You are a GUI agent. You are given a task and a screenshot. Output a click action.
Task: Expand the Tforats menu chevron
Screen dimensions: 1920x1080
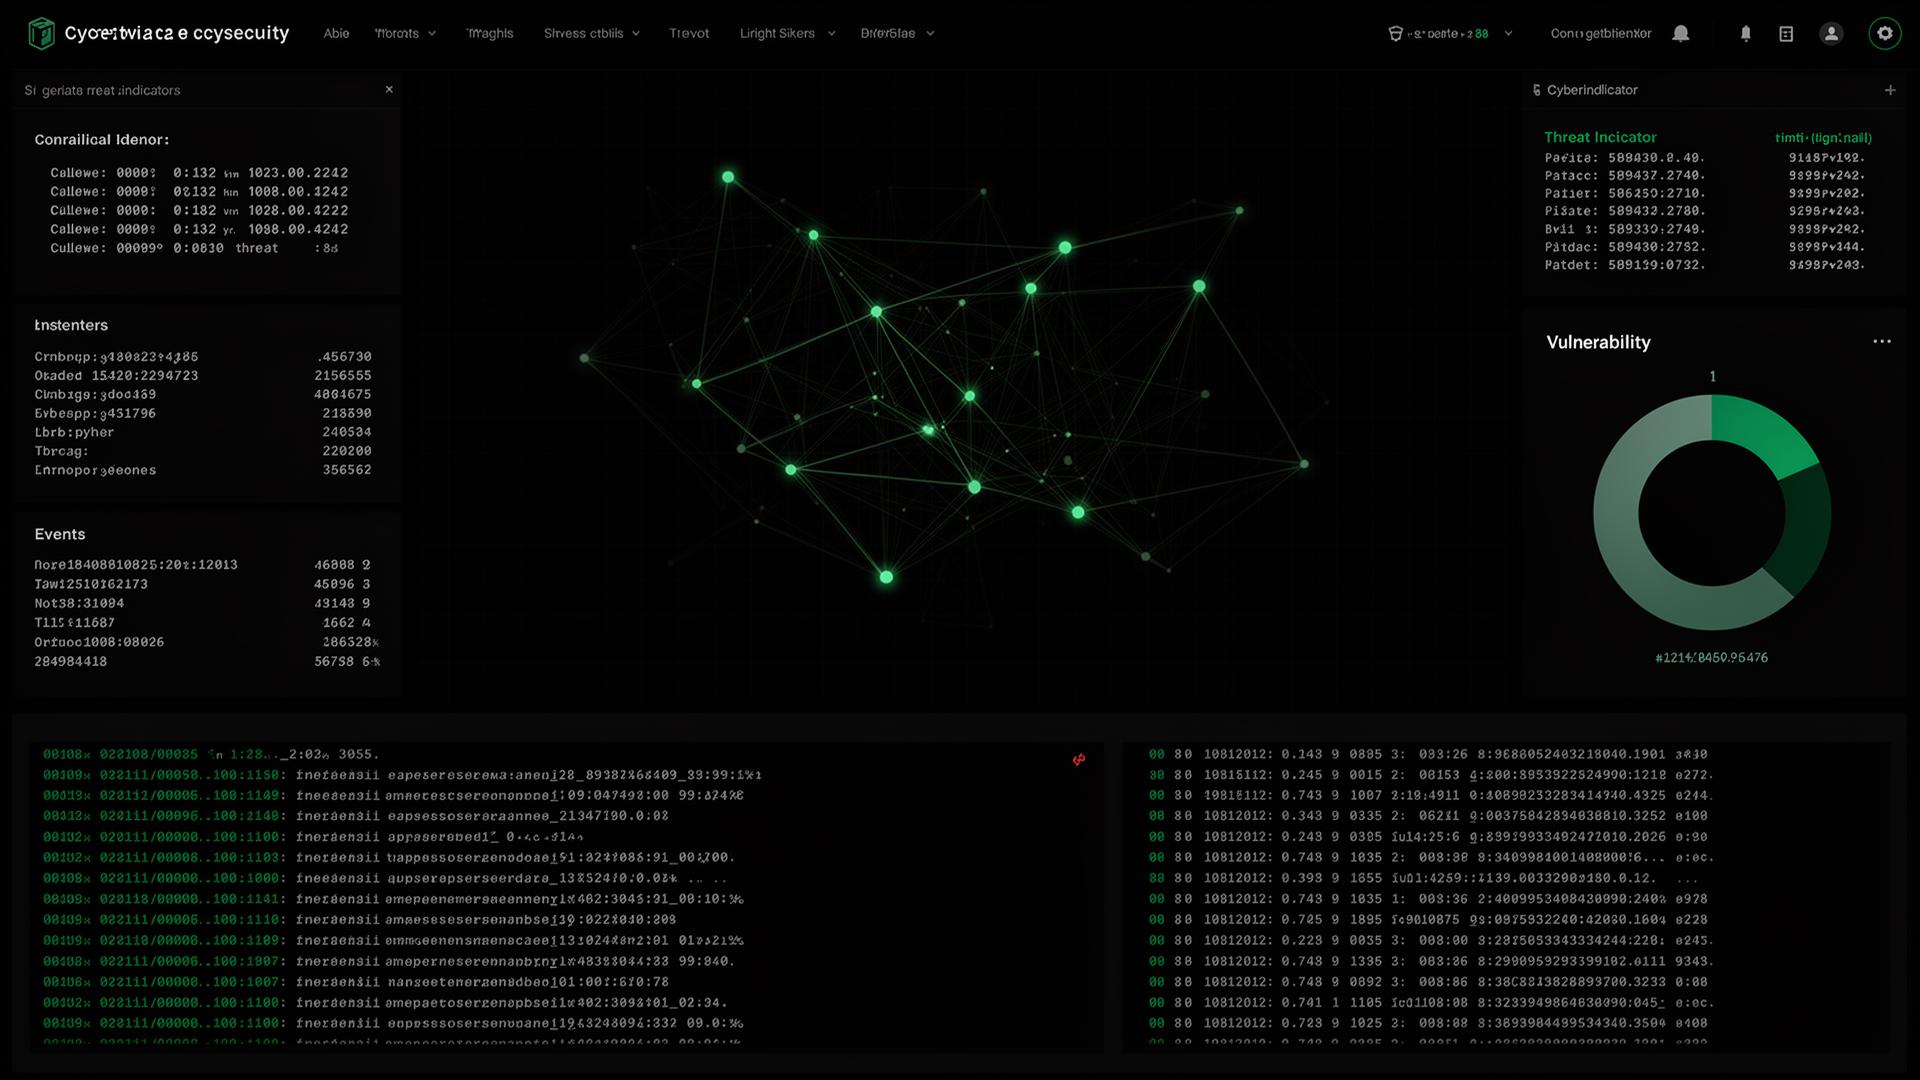point(432,33)
